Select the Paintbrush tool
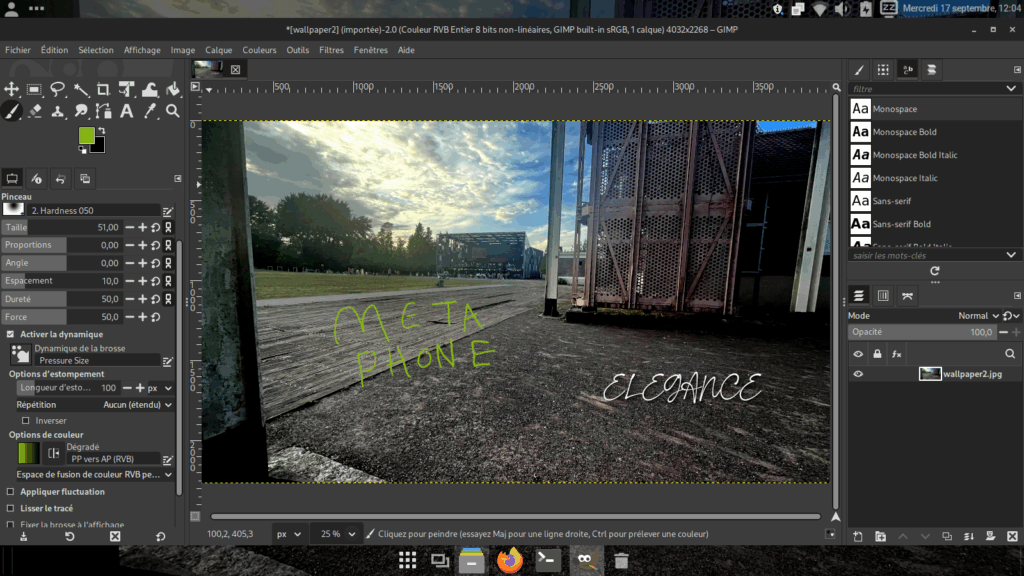Image resolution: width=1024 pixels, height=576 pixels. coord(12,112)
